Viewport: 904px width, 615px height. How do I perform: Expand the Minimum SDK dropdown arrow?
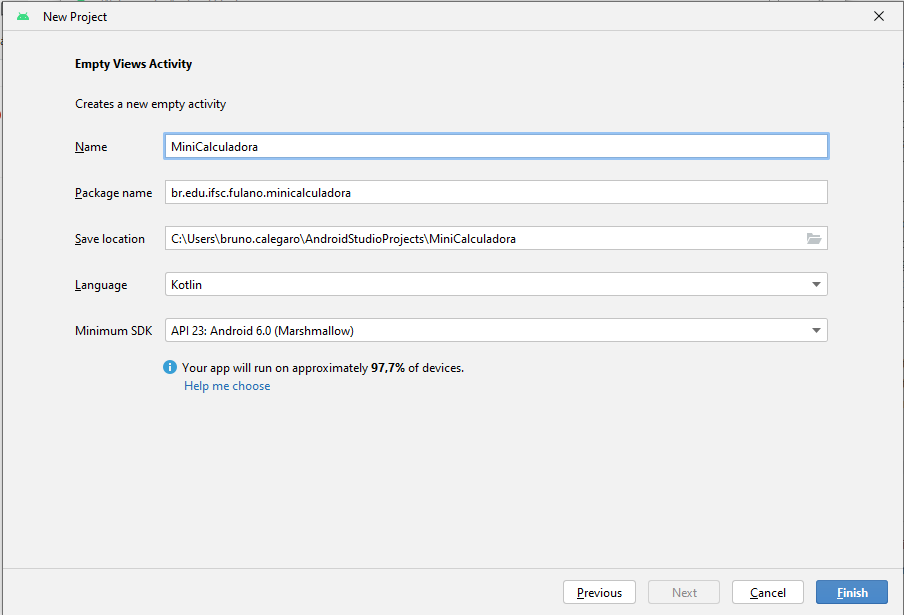816,331
